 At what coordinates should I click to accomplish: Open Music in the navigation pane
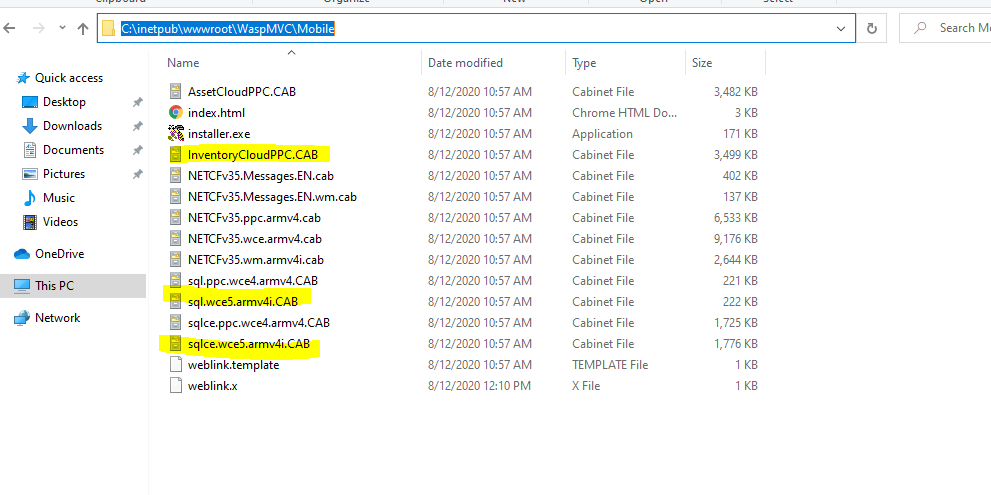[59, 198]
